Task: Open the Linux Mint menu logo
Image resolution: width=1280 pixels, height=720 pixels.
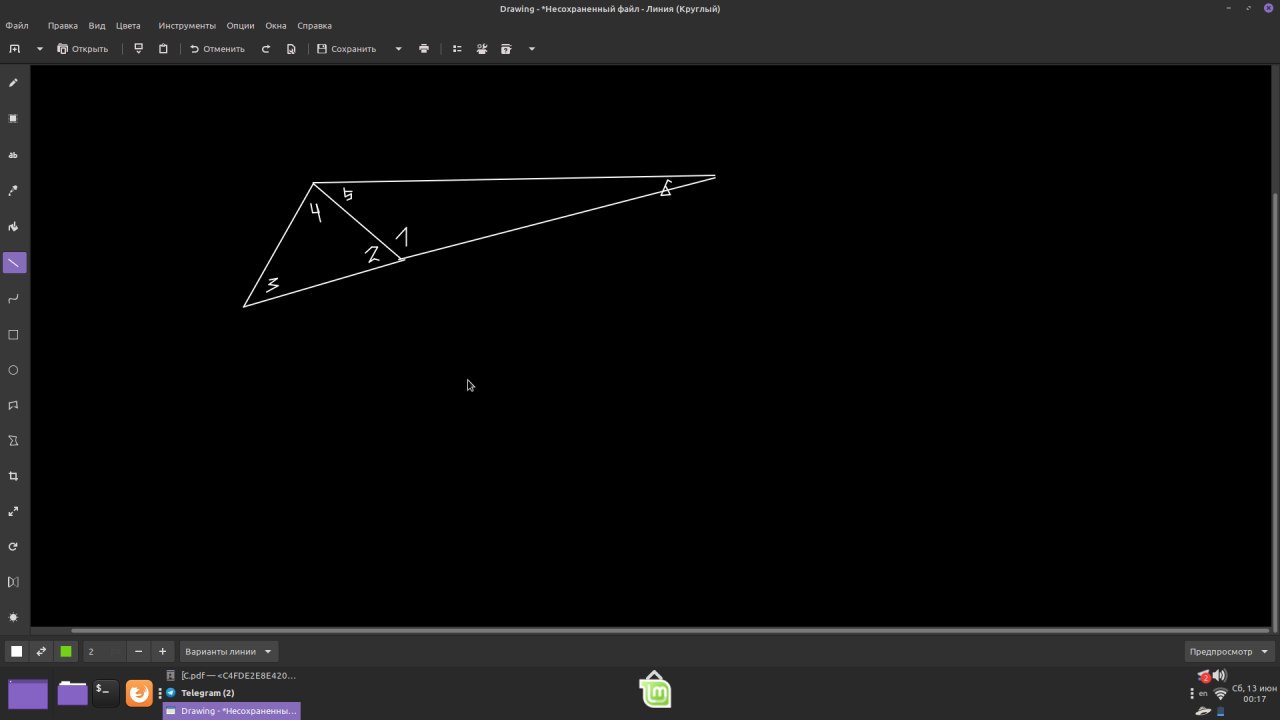Action: pos(655,689)
